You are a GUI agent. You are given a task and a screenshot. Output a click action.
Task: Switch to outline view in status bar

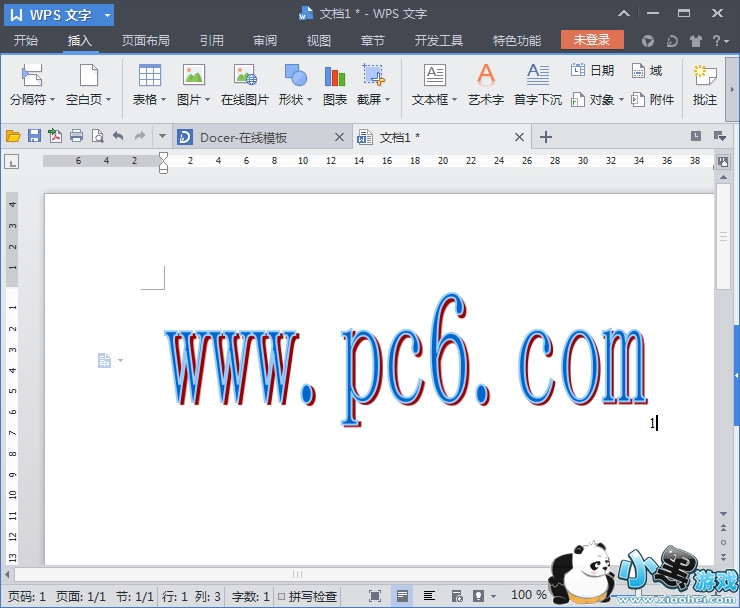(x=429, y=596)
